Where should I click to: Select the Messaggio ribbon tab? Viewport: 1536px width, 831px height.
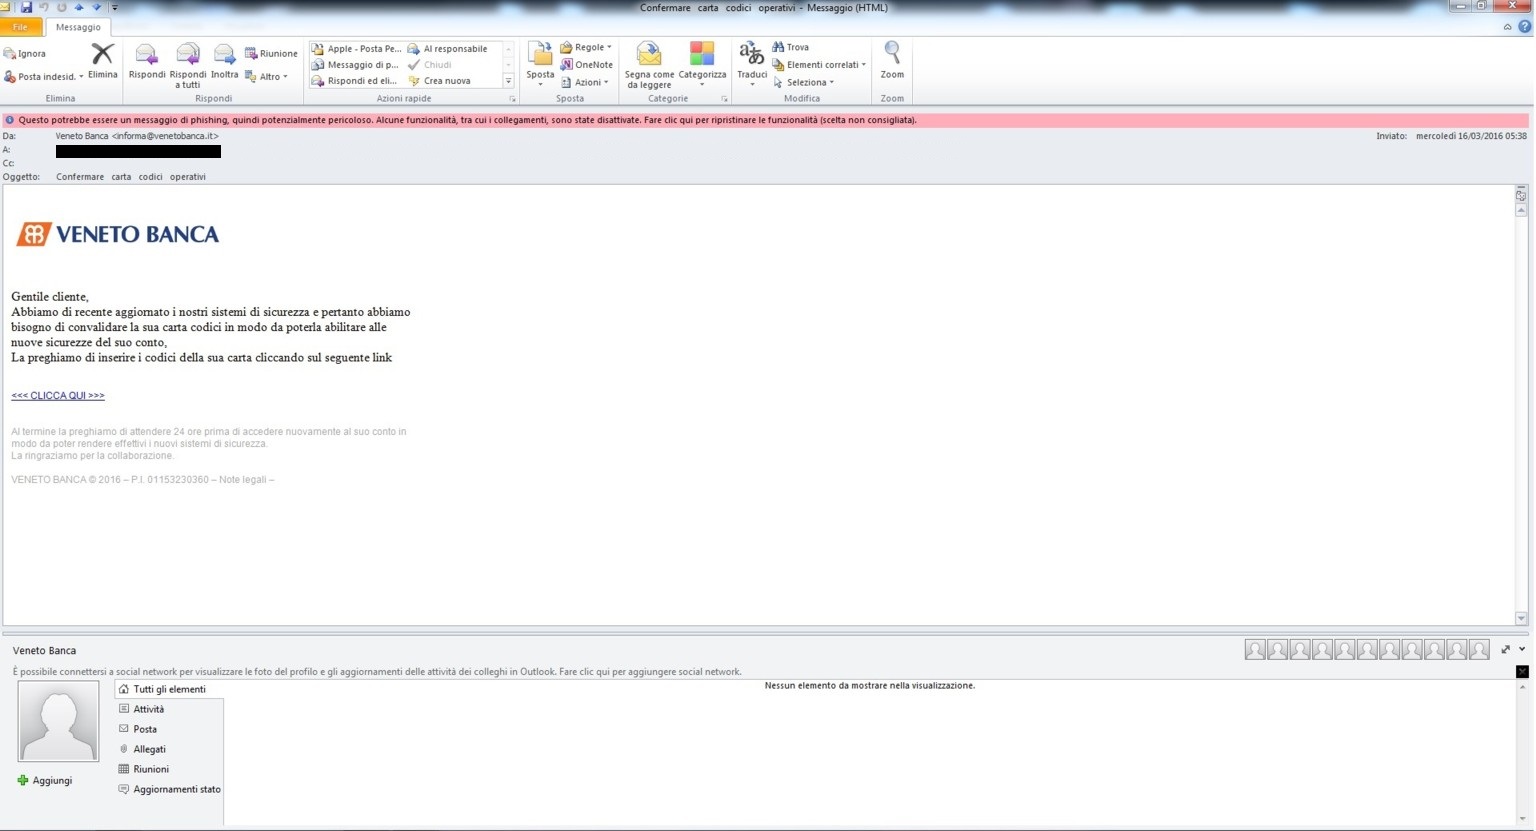[78, 27]
